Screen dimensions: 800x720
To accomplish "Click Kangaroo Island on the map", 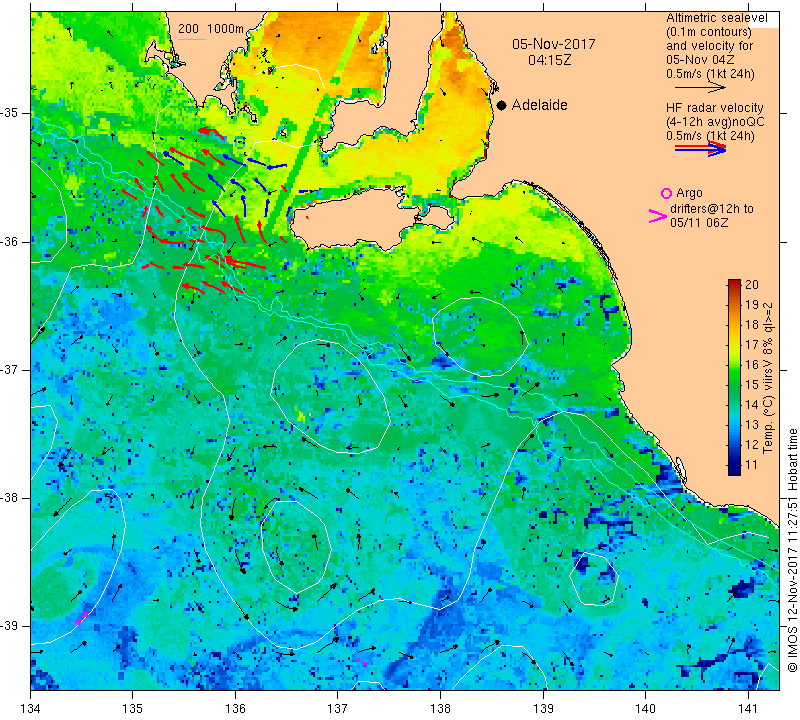I will pyautogui.click(x=357, y=219).
